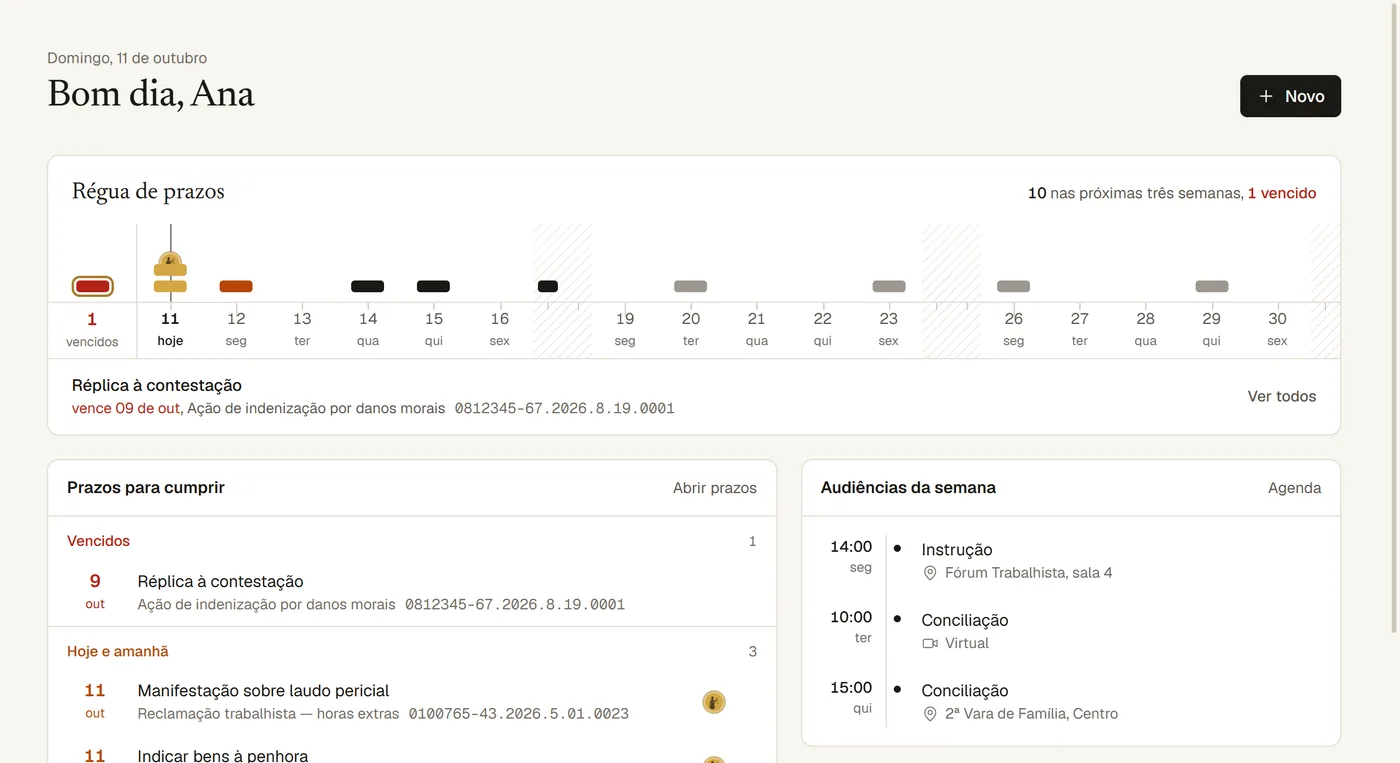
Task: Select day 27 'ter' on the ruler
Action: [x=1080, y=329]
